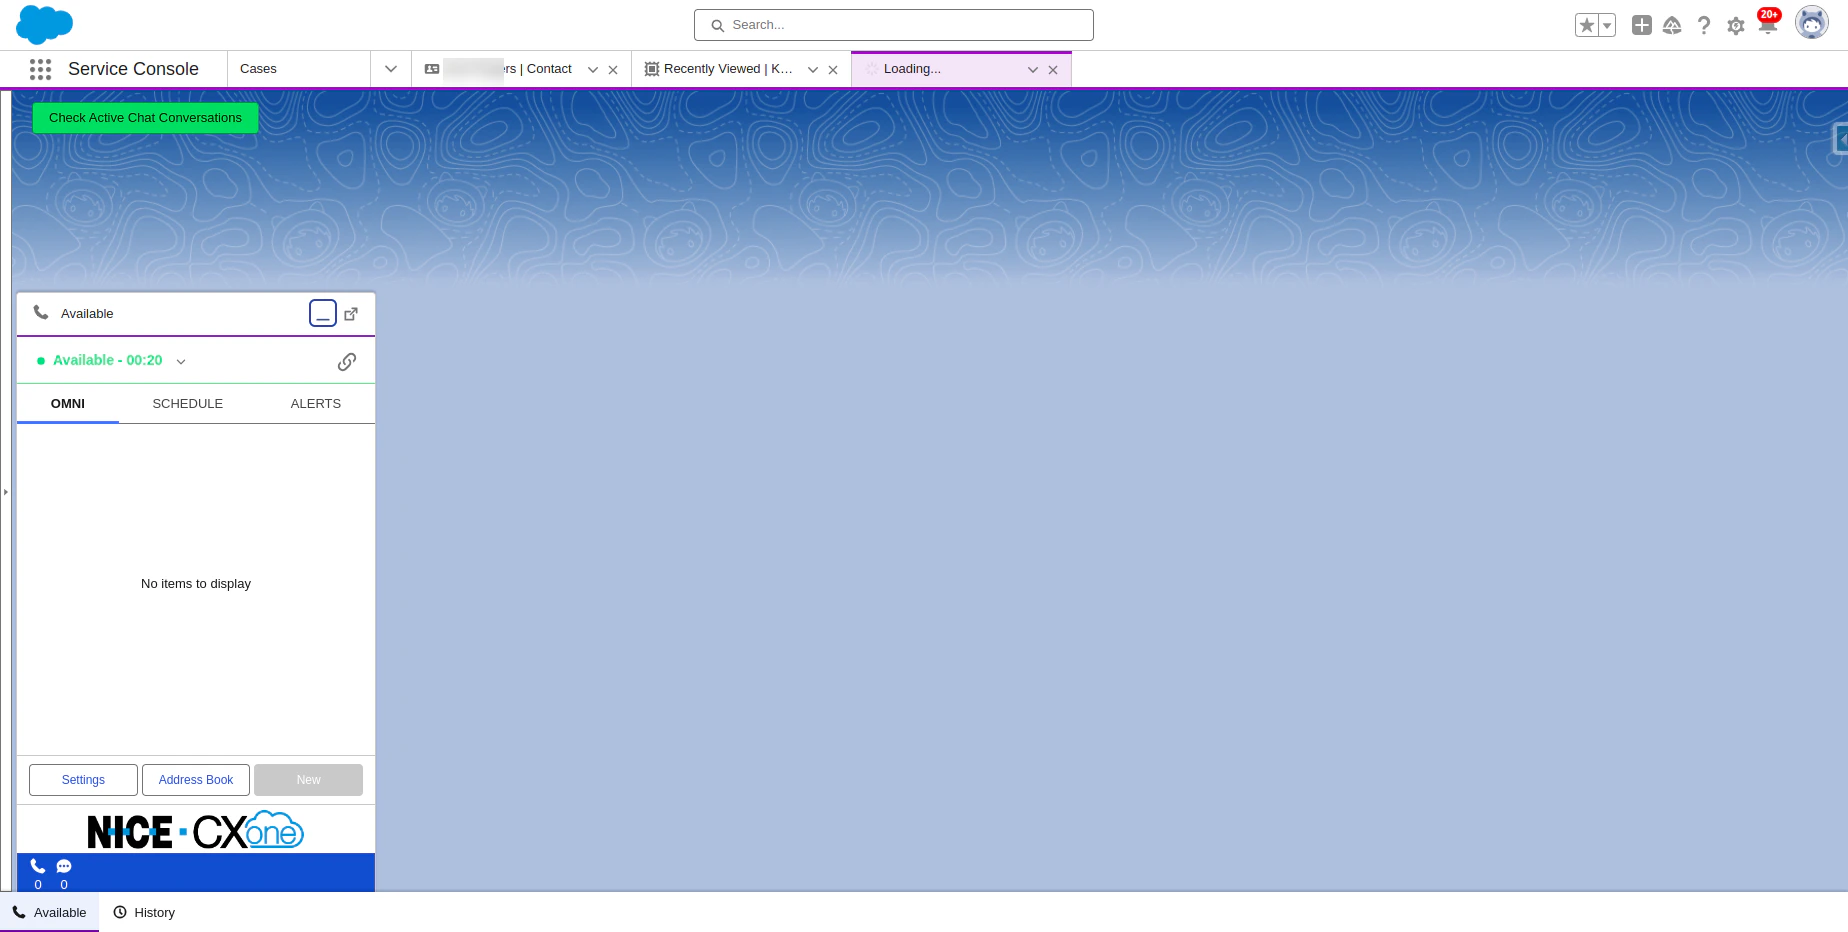Open the Help question mark icon
1848x932 pixels.
click(1704, 25)
